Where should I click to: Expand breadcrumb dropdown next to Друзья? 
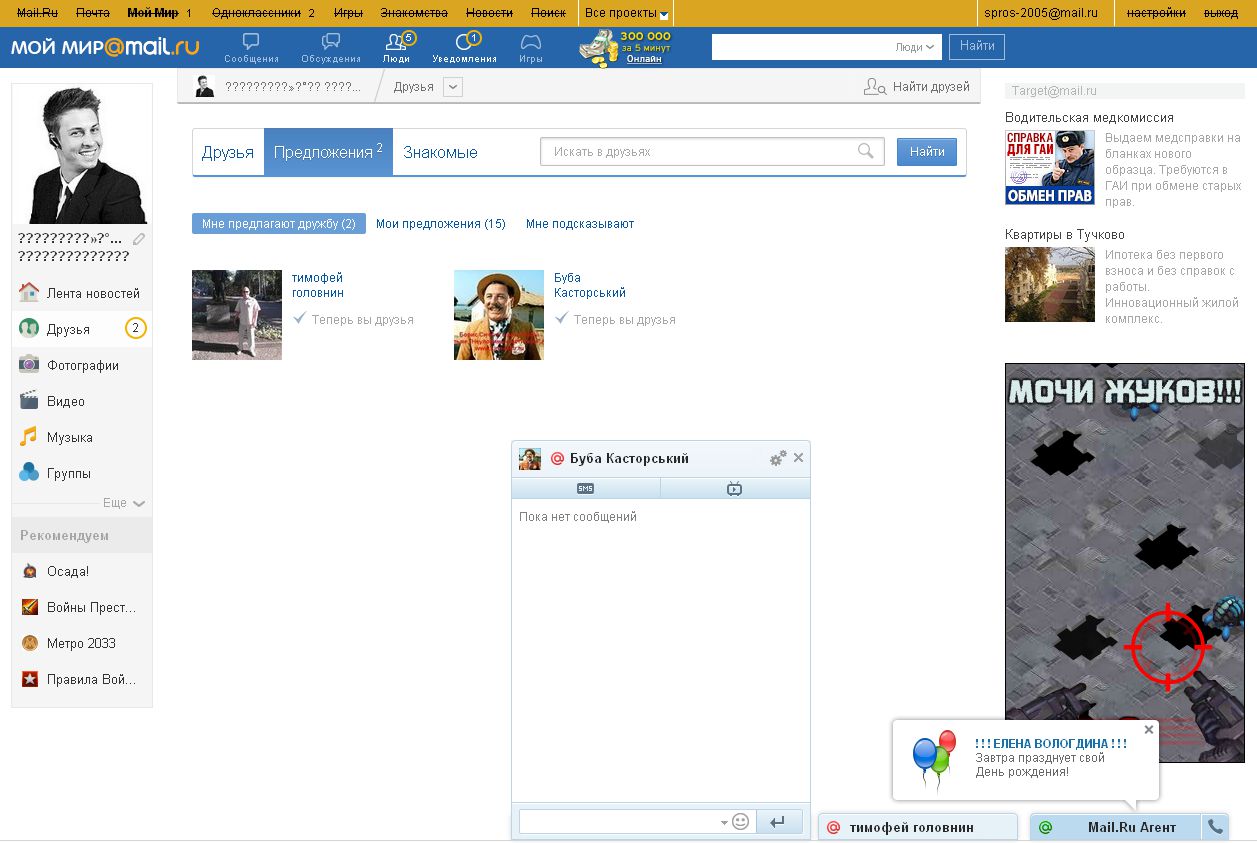point(453,87)
